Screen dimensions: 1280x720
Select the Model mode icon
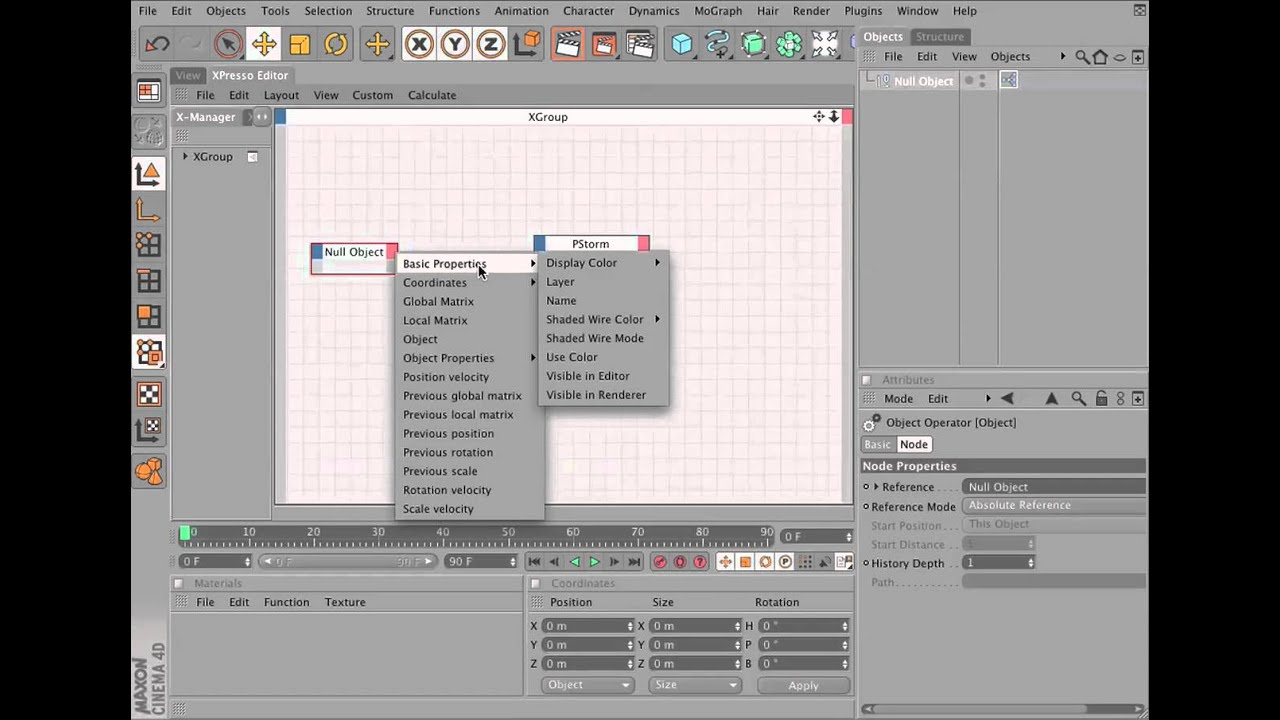click(x=148, y=174)
